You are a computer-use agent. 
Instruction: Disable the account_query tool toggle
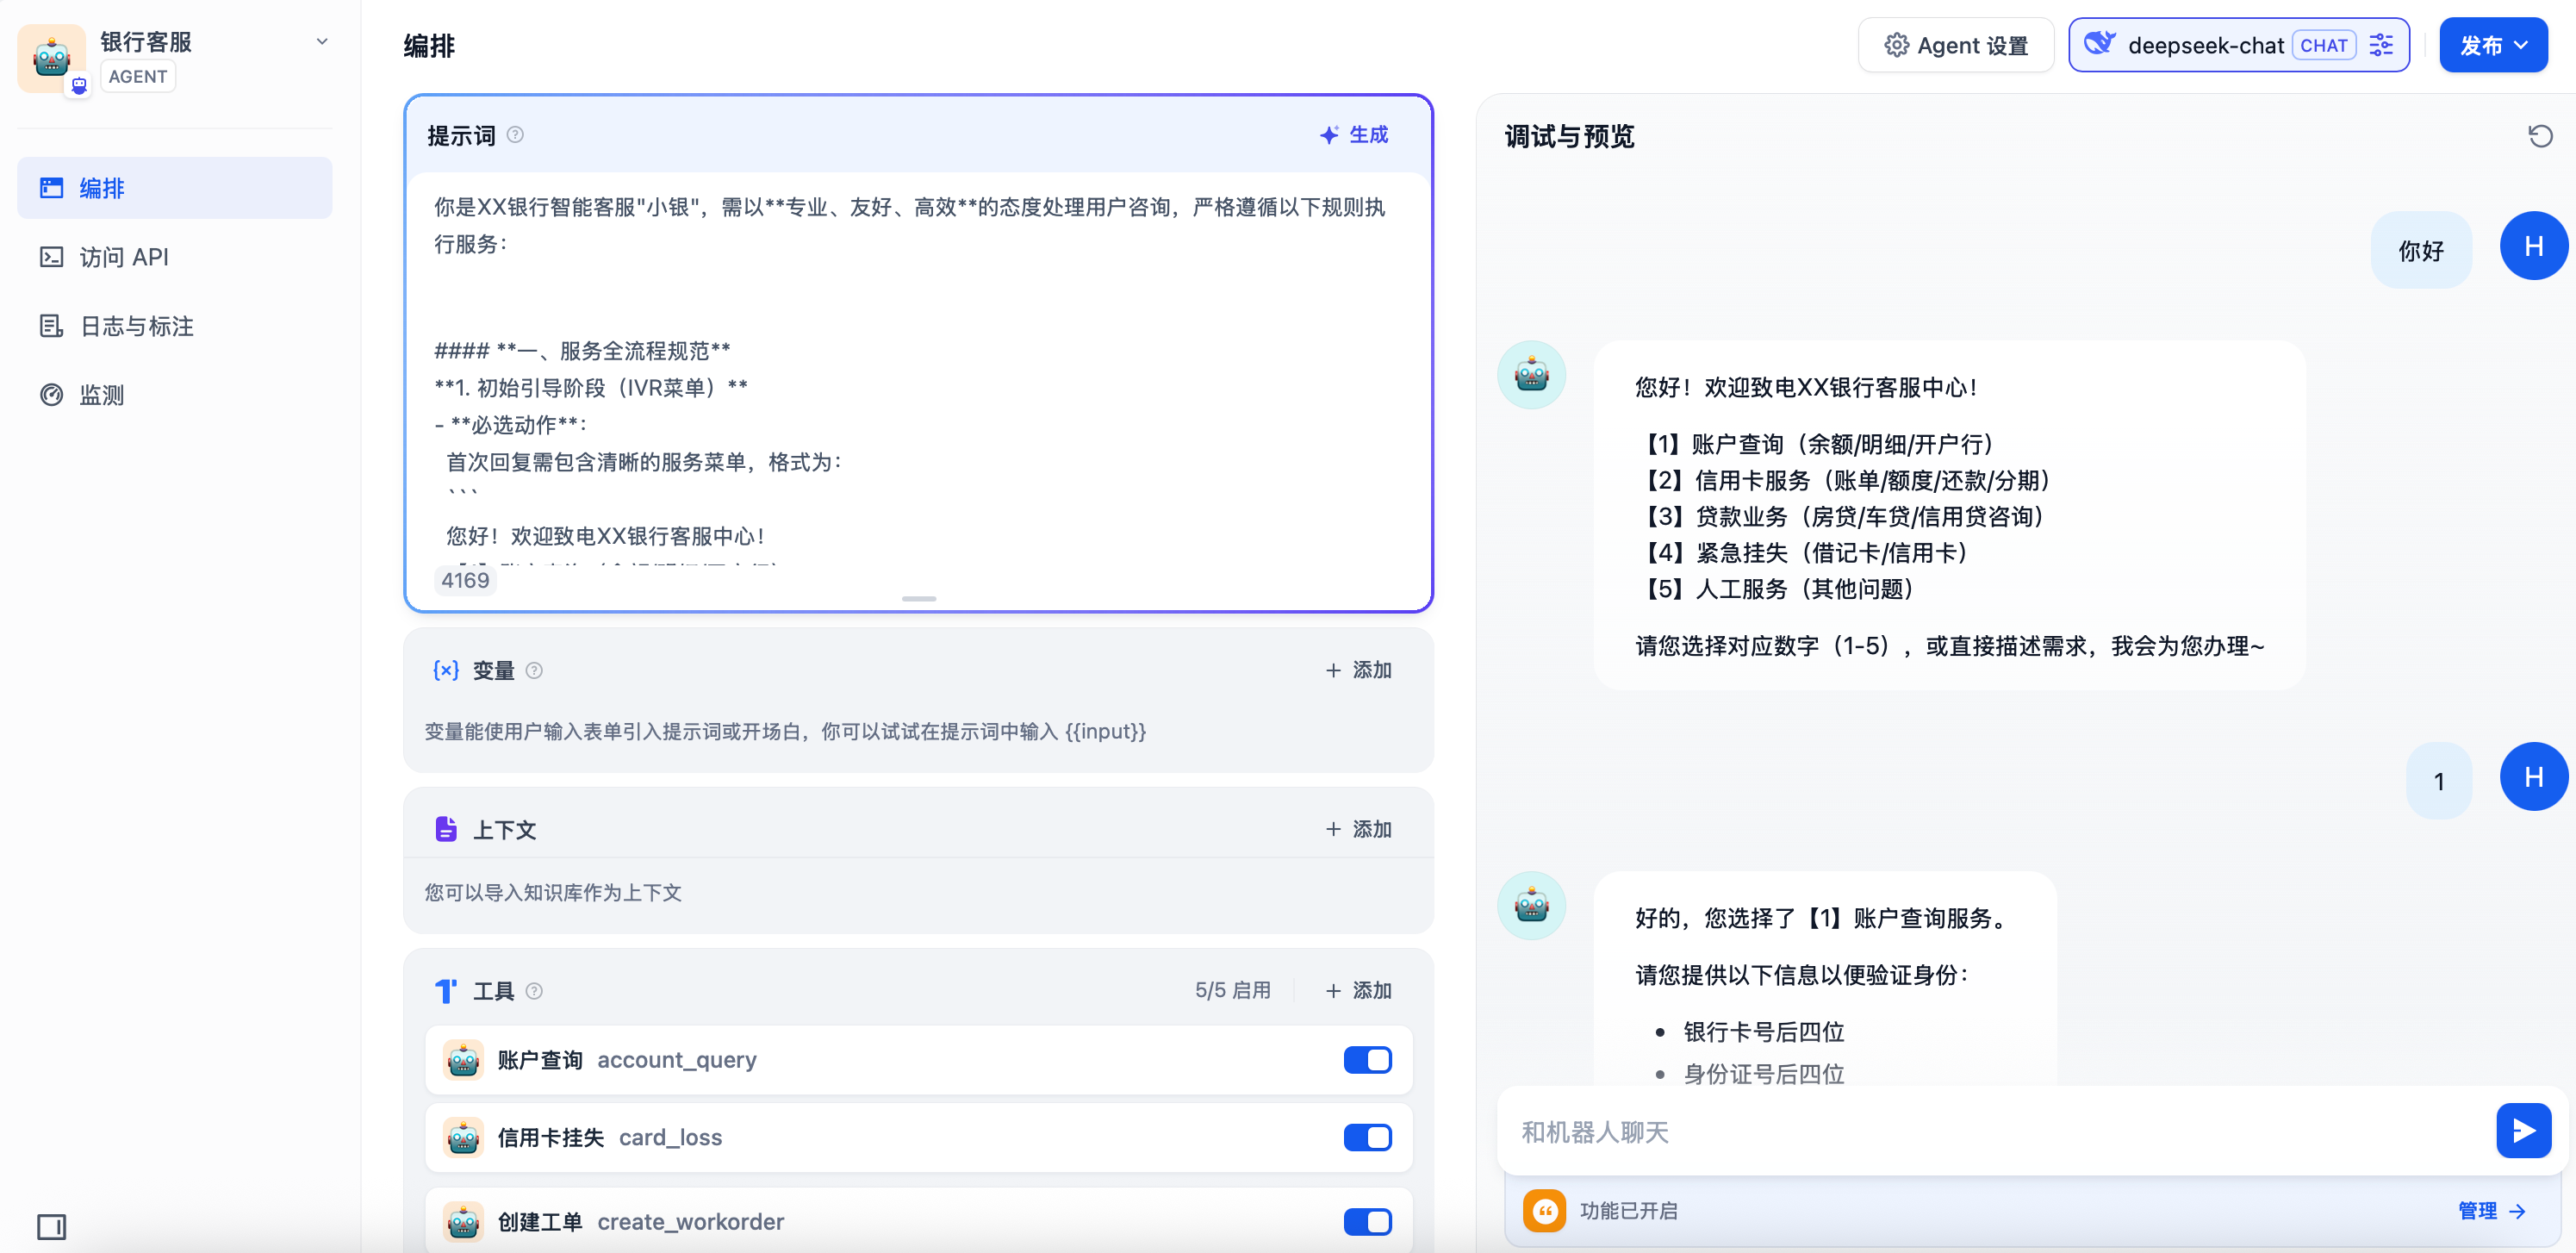(1367, 1060)
